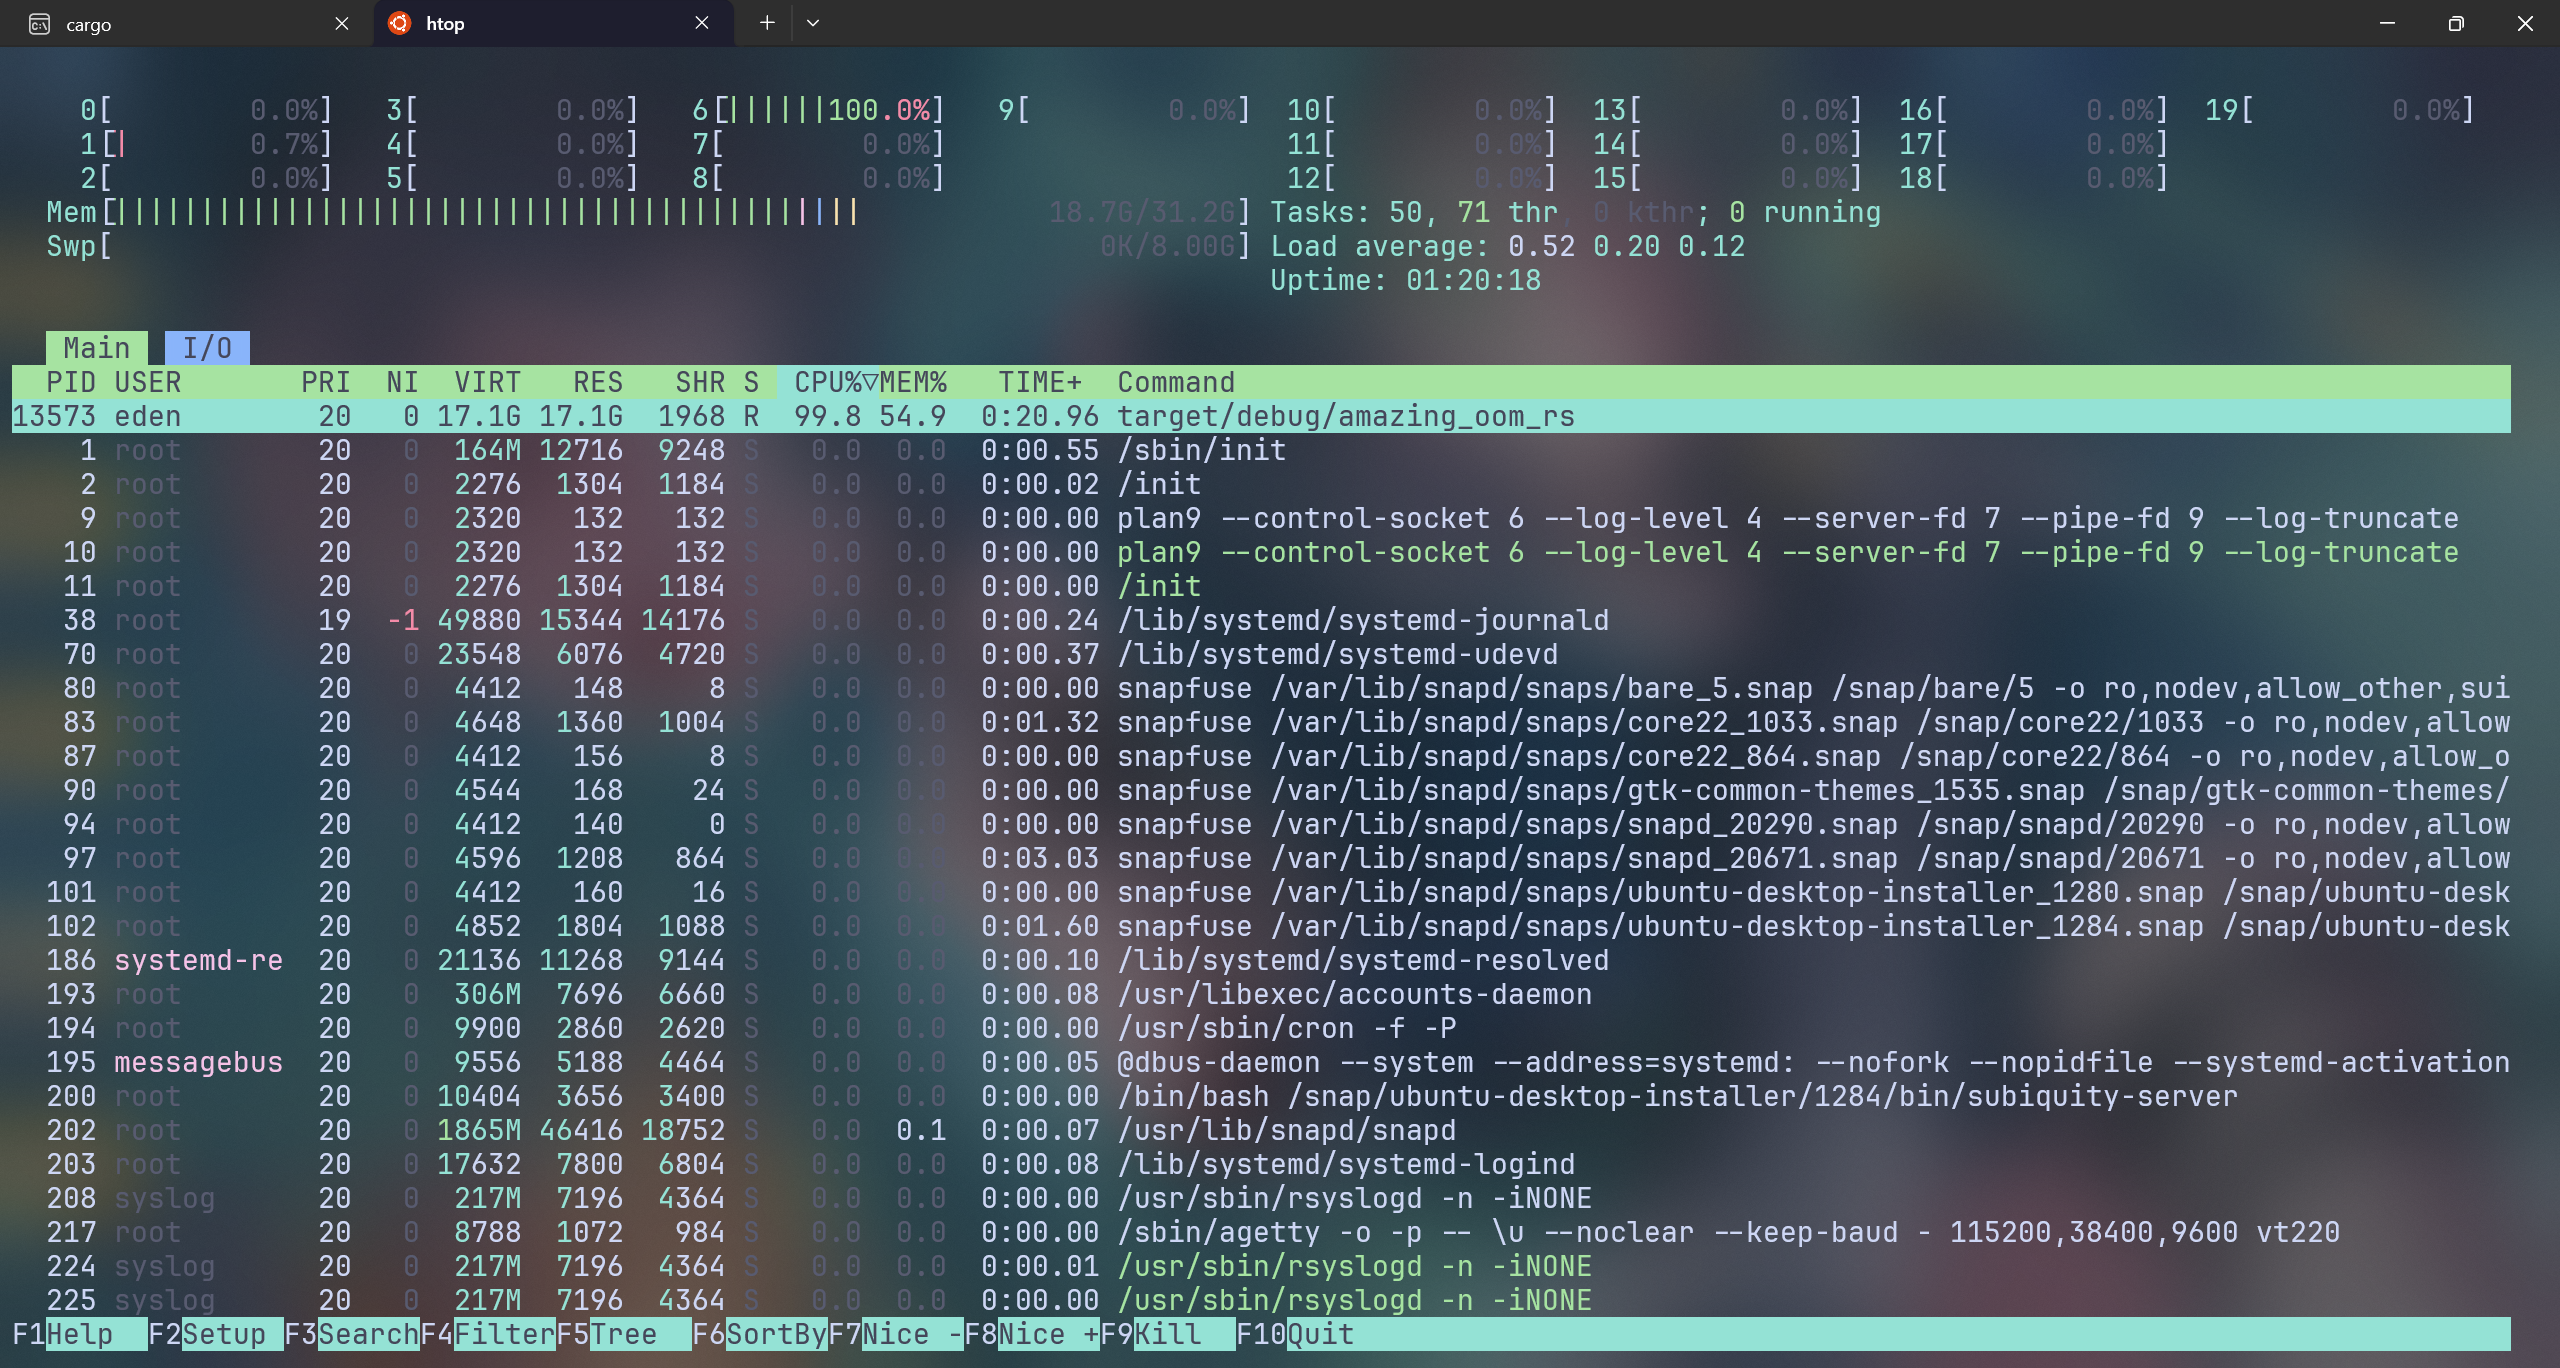This screenshot has width=2560, height=1368.
Task: Switch to htop Main screen tab
Action: point(97,348)
